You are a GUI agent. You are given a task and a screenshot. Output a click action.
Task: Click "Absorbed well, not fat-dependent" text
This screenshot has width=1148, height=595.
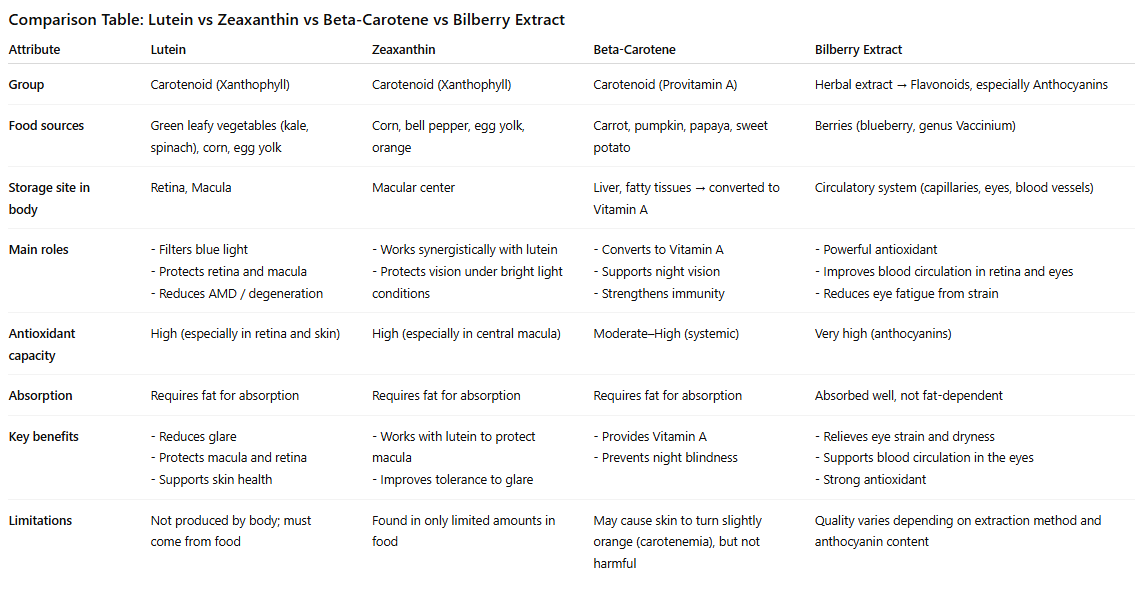909,396
